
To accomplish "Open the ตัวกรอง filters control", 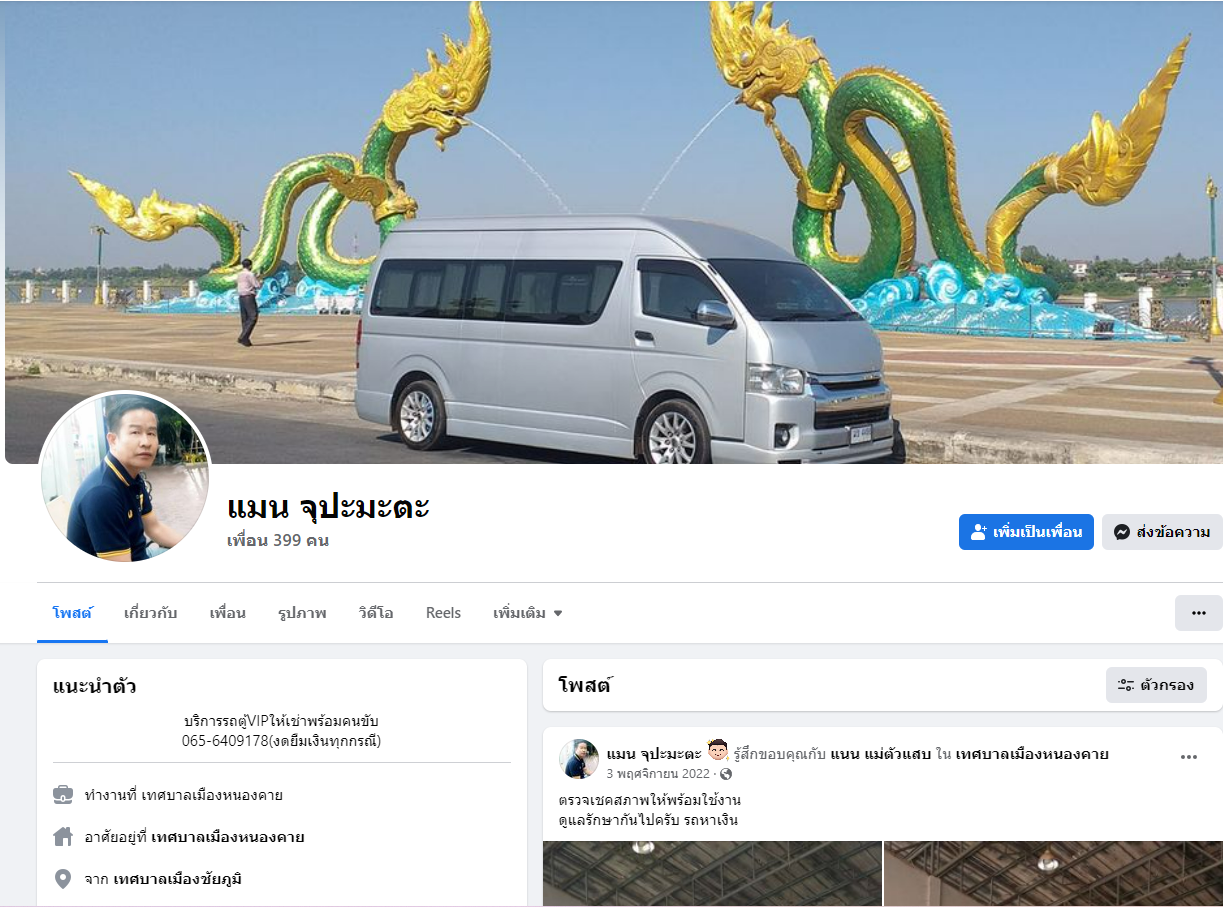I will (1156, 685).
